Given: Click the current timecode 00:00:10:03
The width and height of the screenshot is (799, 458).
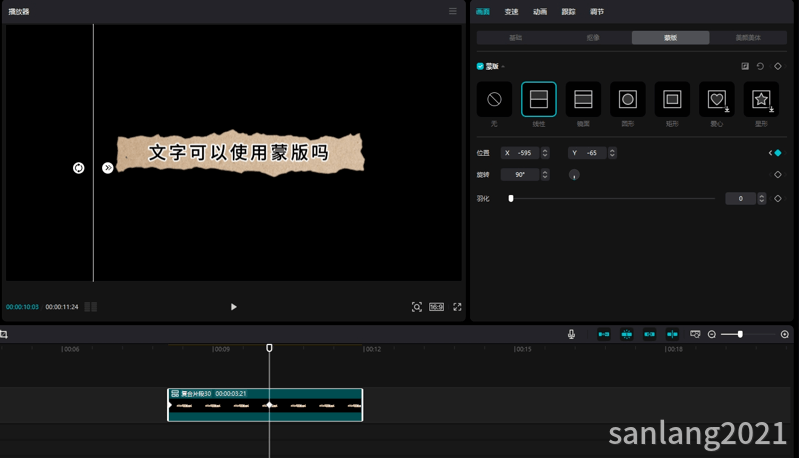Looking at the screenshot, I should point(22,307).
